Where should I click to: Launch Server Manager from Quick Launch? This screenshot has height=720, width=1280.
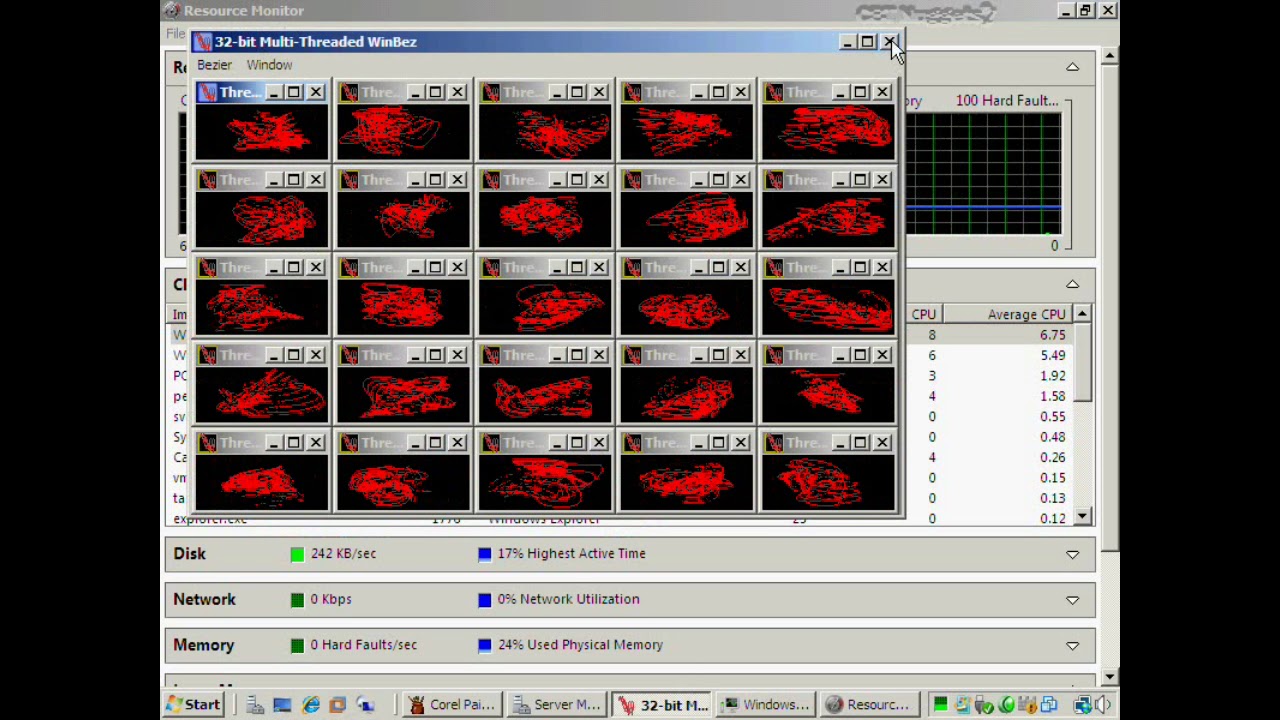click(x=254, y=705)
